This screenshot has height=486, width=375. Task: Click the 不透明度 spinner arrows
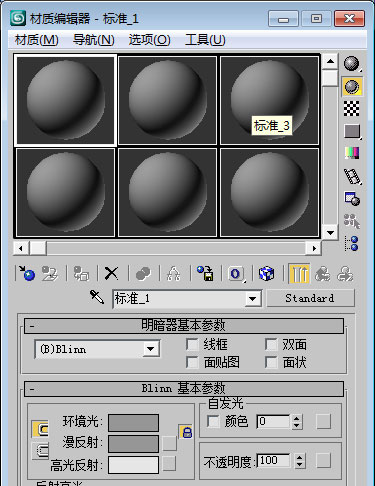pyautogui.click(x=300, y=461)
